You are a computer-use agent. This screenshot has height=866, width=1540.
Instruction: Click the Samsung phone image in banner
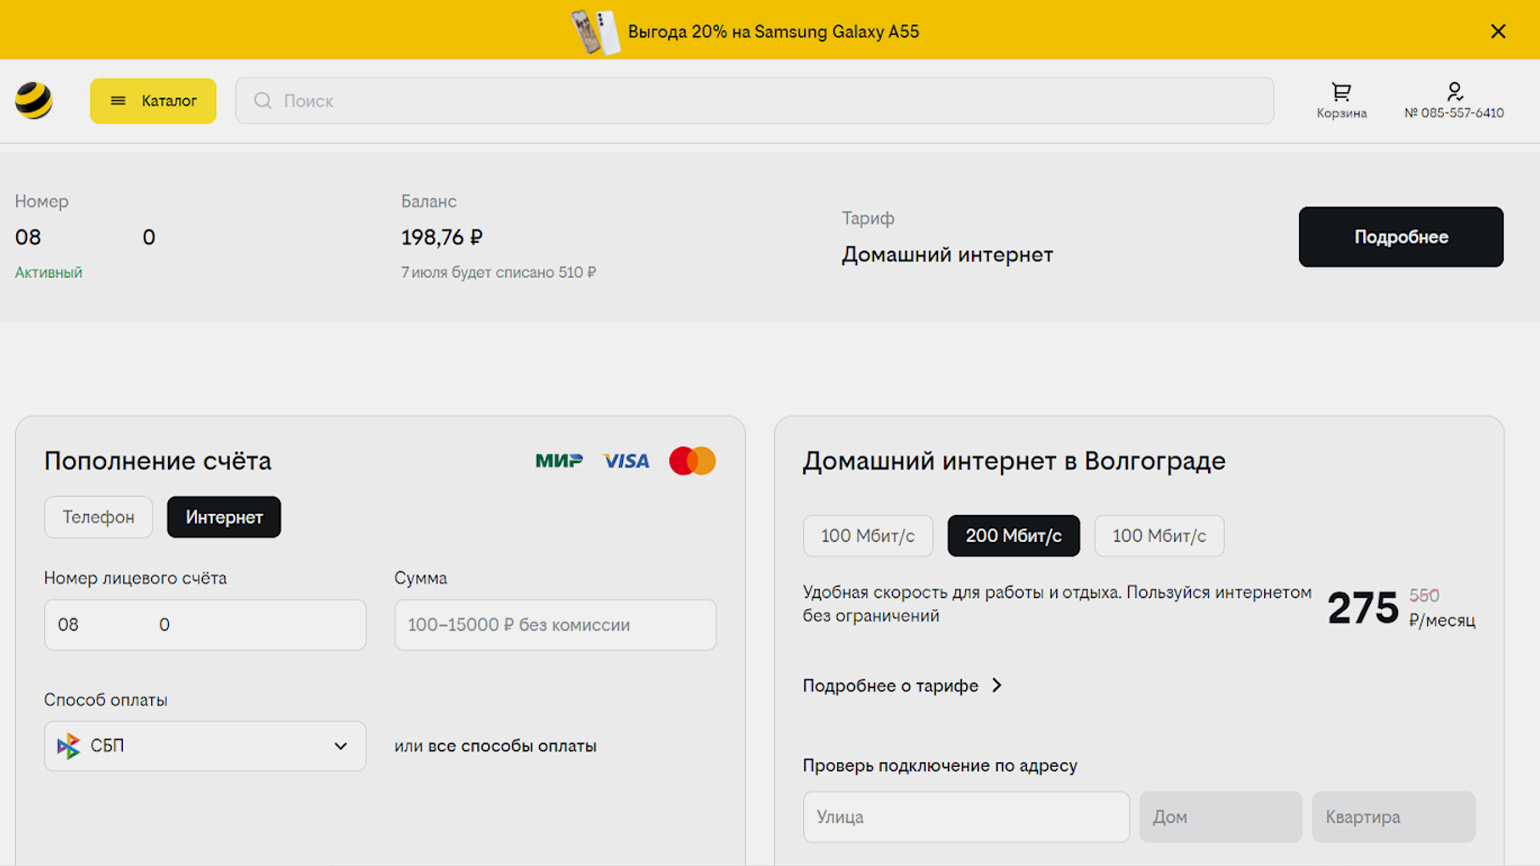click(x=596, y=32)
